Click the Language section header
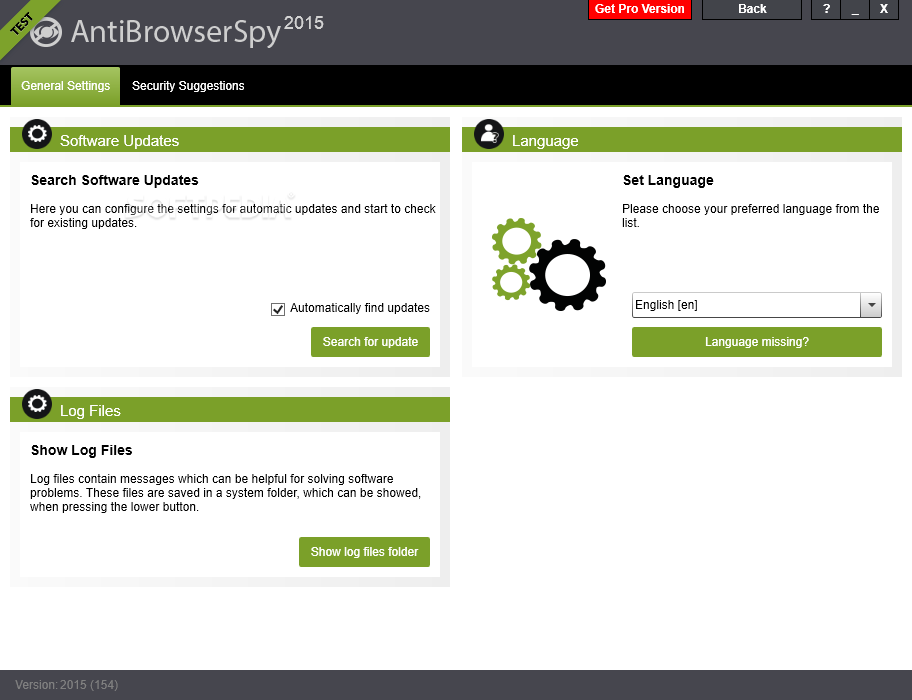 click(x=682, y=140)
